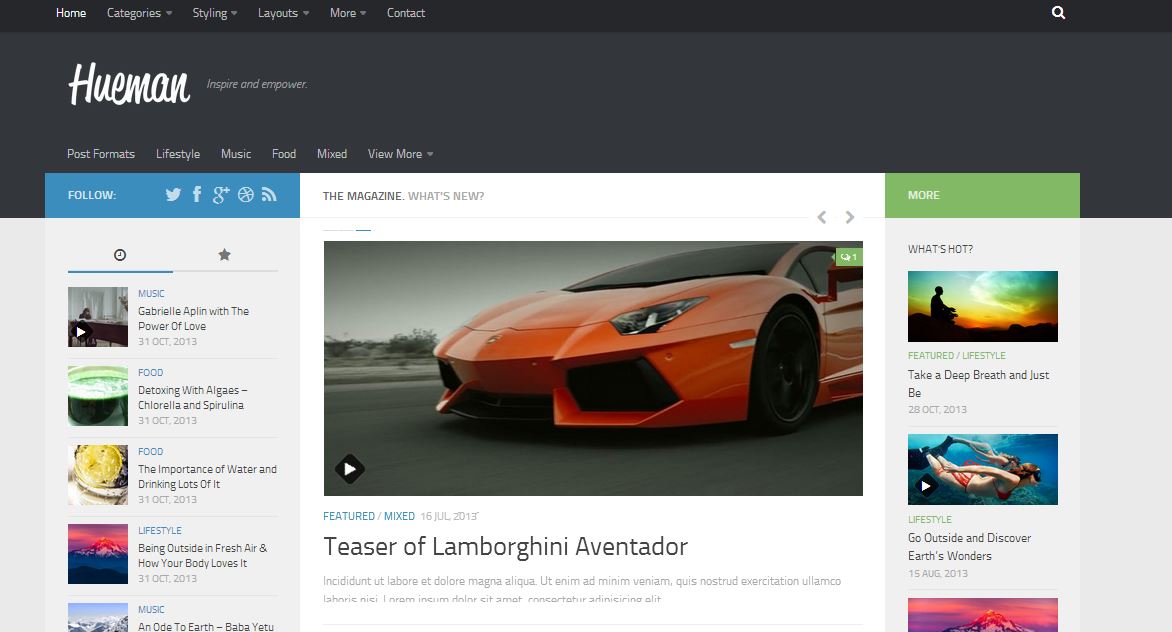This screenshot has width=1172, height=632.
Task: Open the Twitter follow icon
Action: [173, 194]
